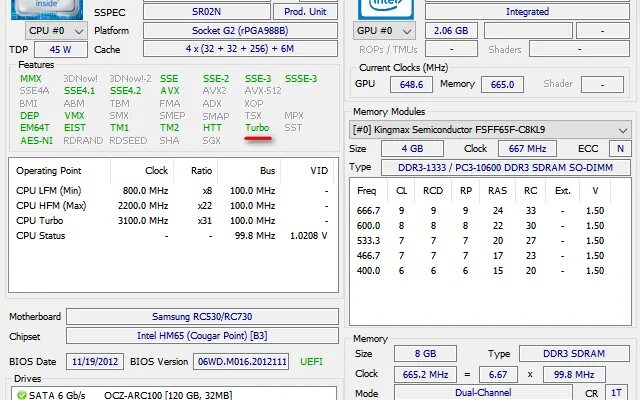This screenshot has height=400, width=640.
Task: Select the 666.7 timing row
Action: coord(490,211)
